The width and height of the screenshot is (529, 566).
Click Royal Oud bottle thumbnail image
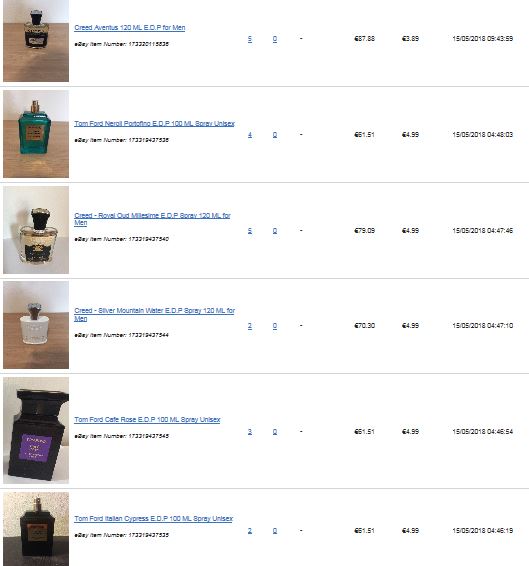(36, 230)
